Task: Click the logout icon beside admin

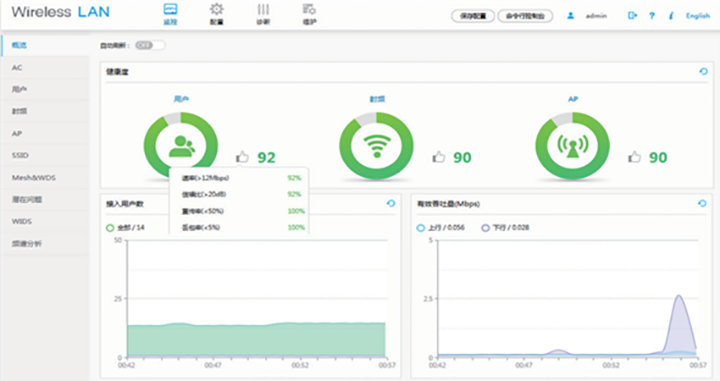Action: [632, 16]
